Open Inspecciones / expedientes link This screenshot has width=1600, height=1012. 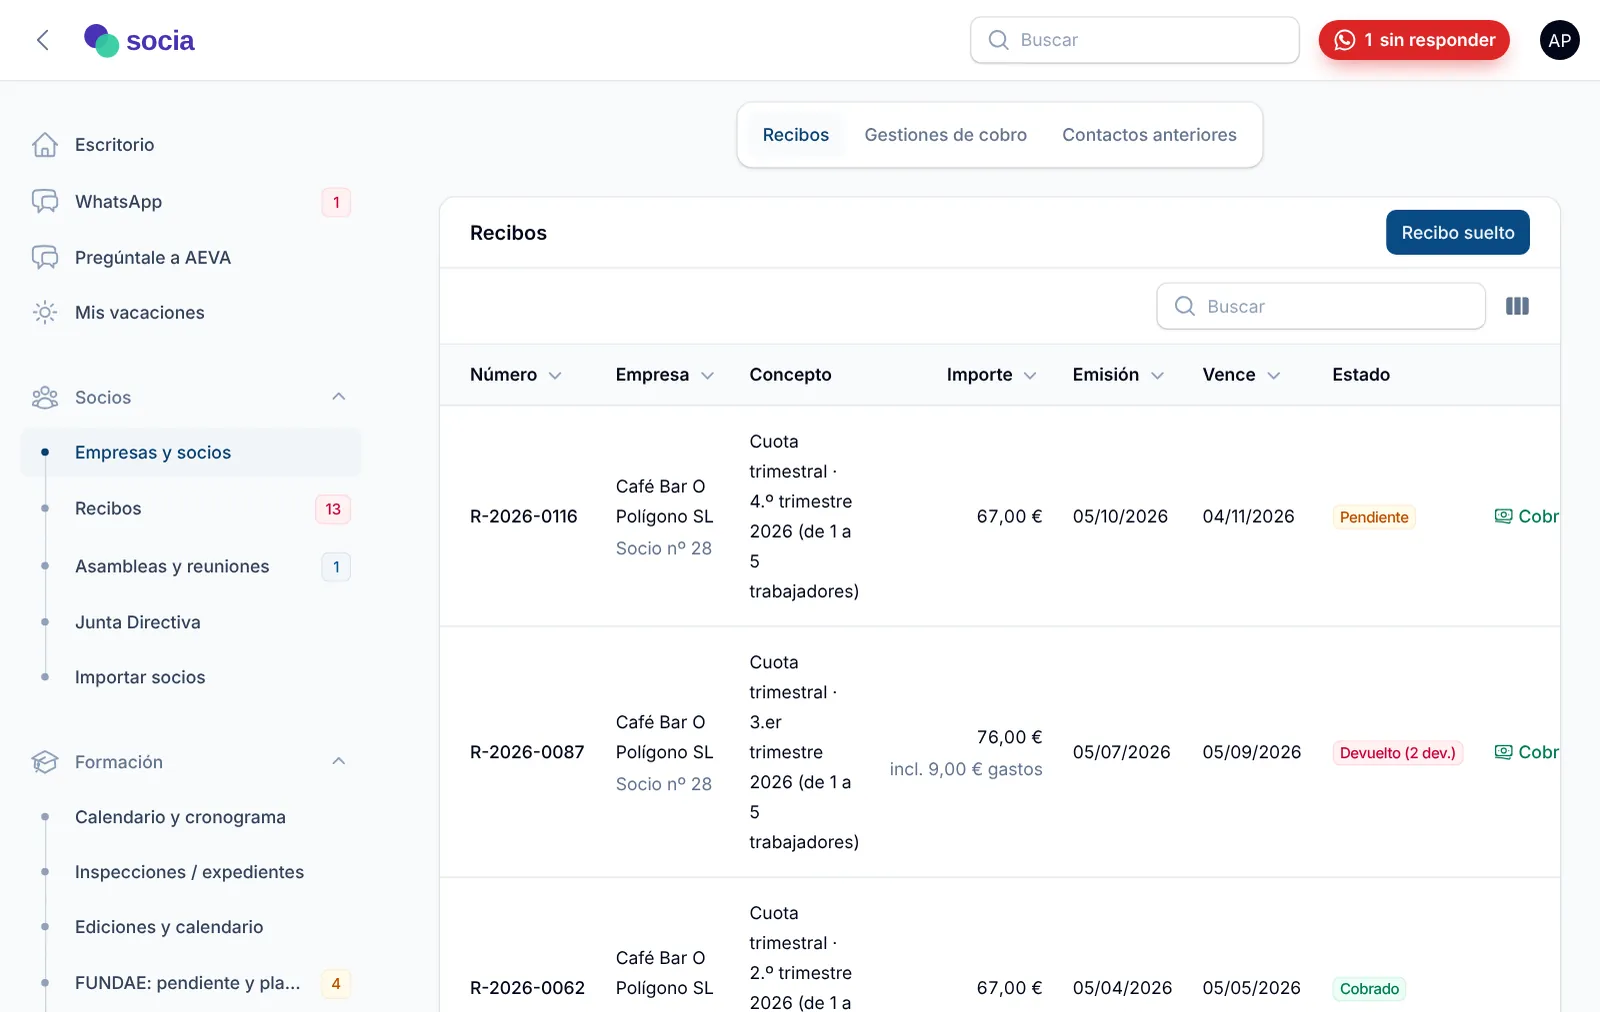(190, 872)
